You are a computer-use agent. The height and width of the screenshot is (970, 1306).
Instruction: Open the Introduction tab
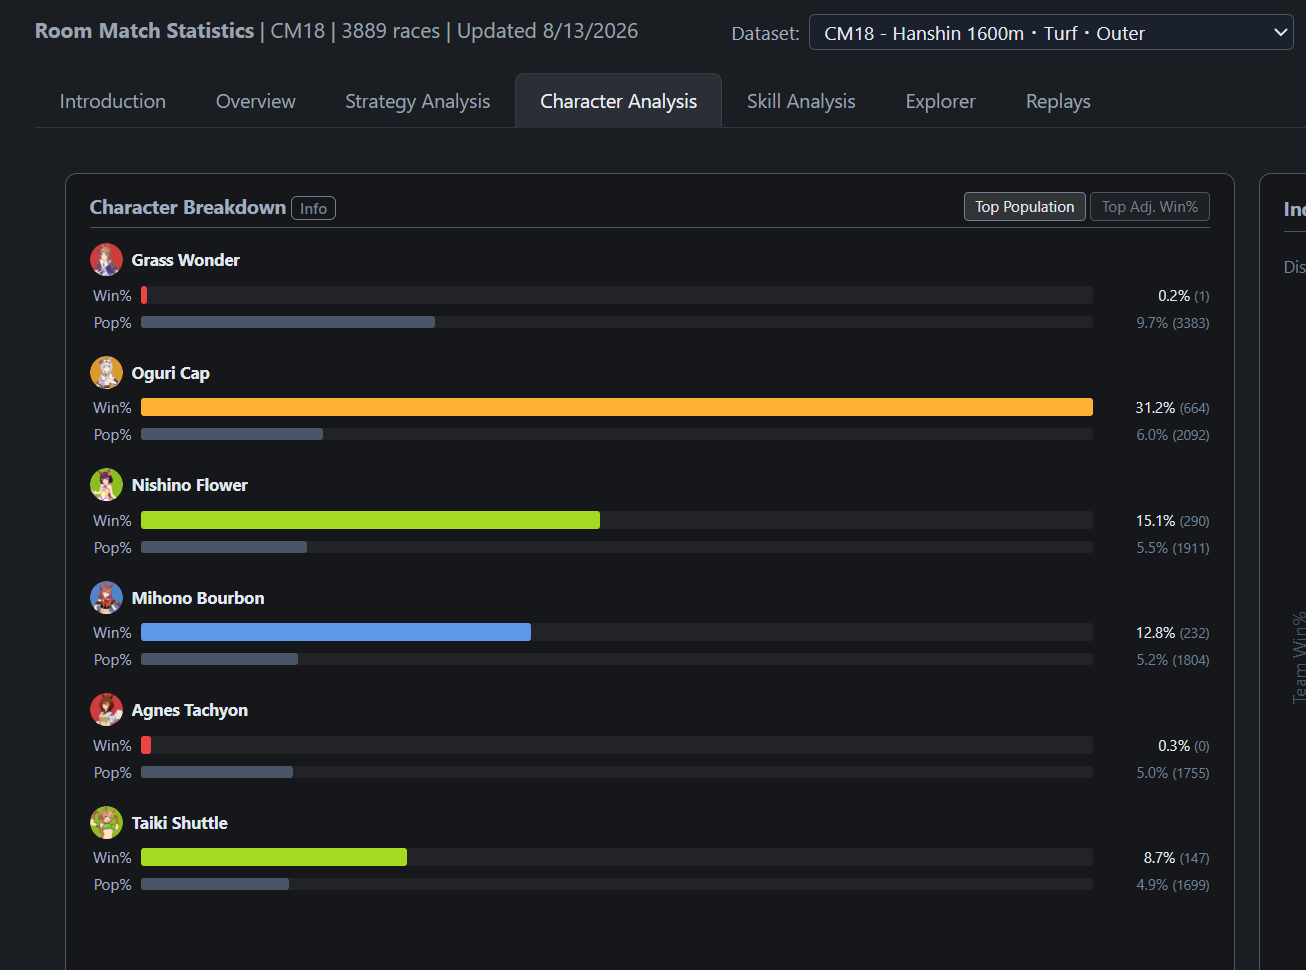[x=113, y=101]
